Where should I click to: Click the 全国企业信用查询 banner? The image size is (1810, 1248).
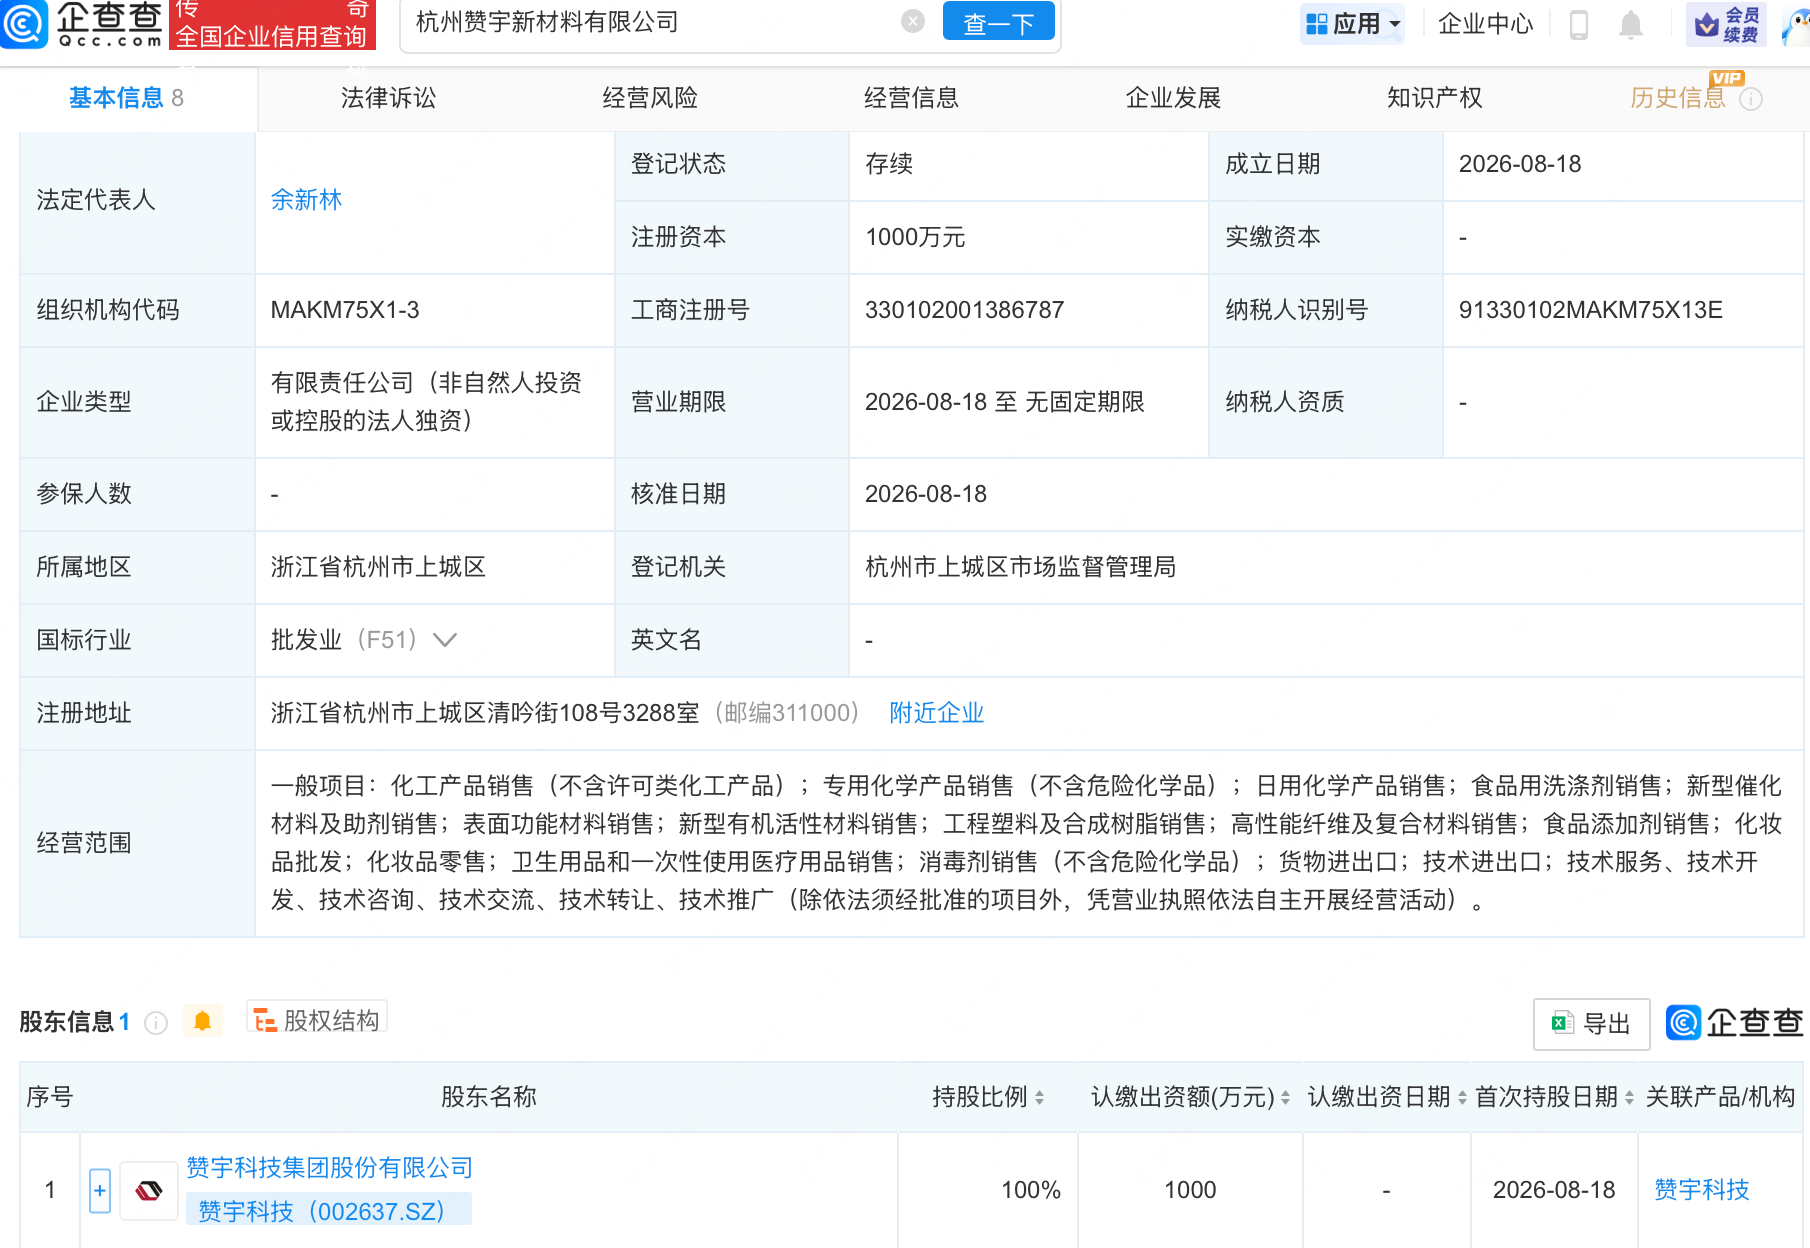pyautogui.click(x=273, y=25)
